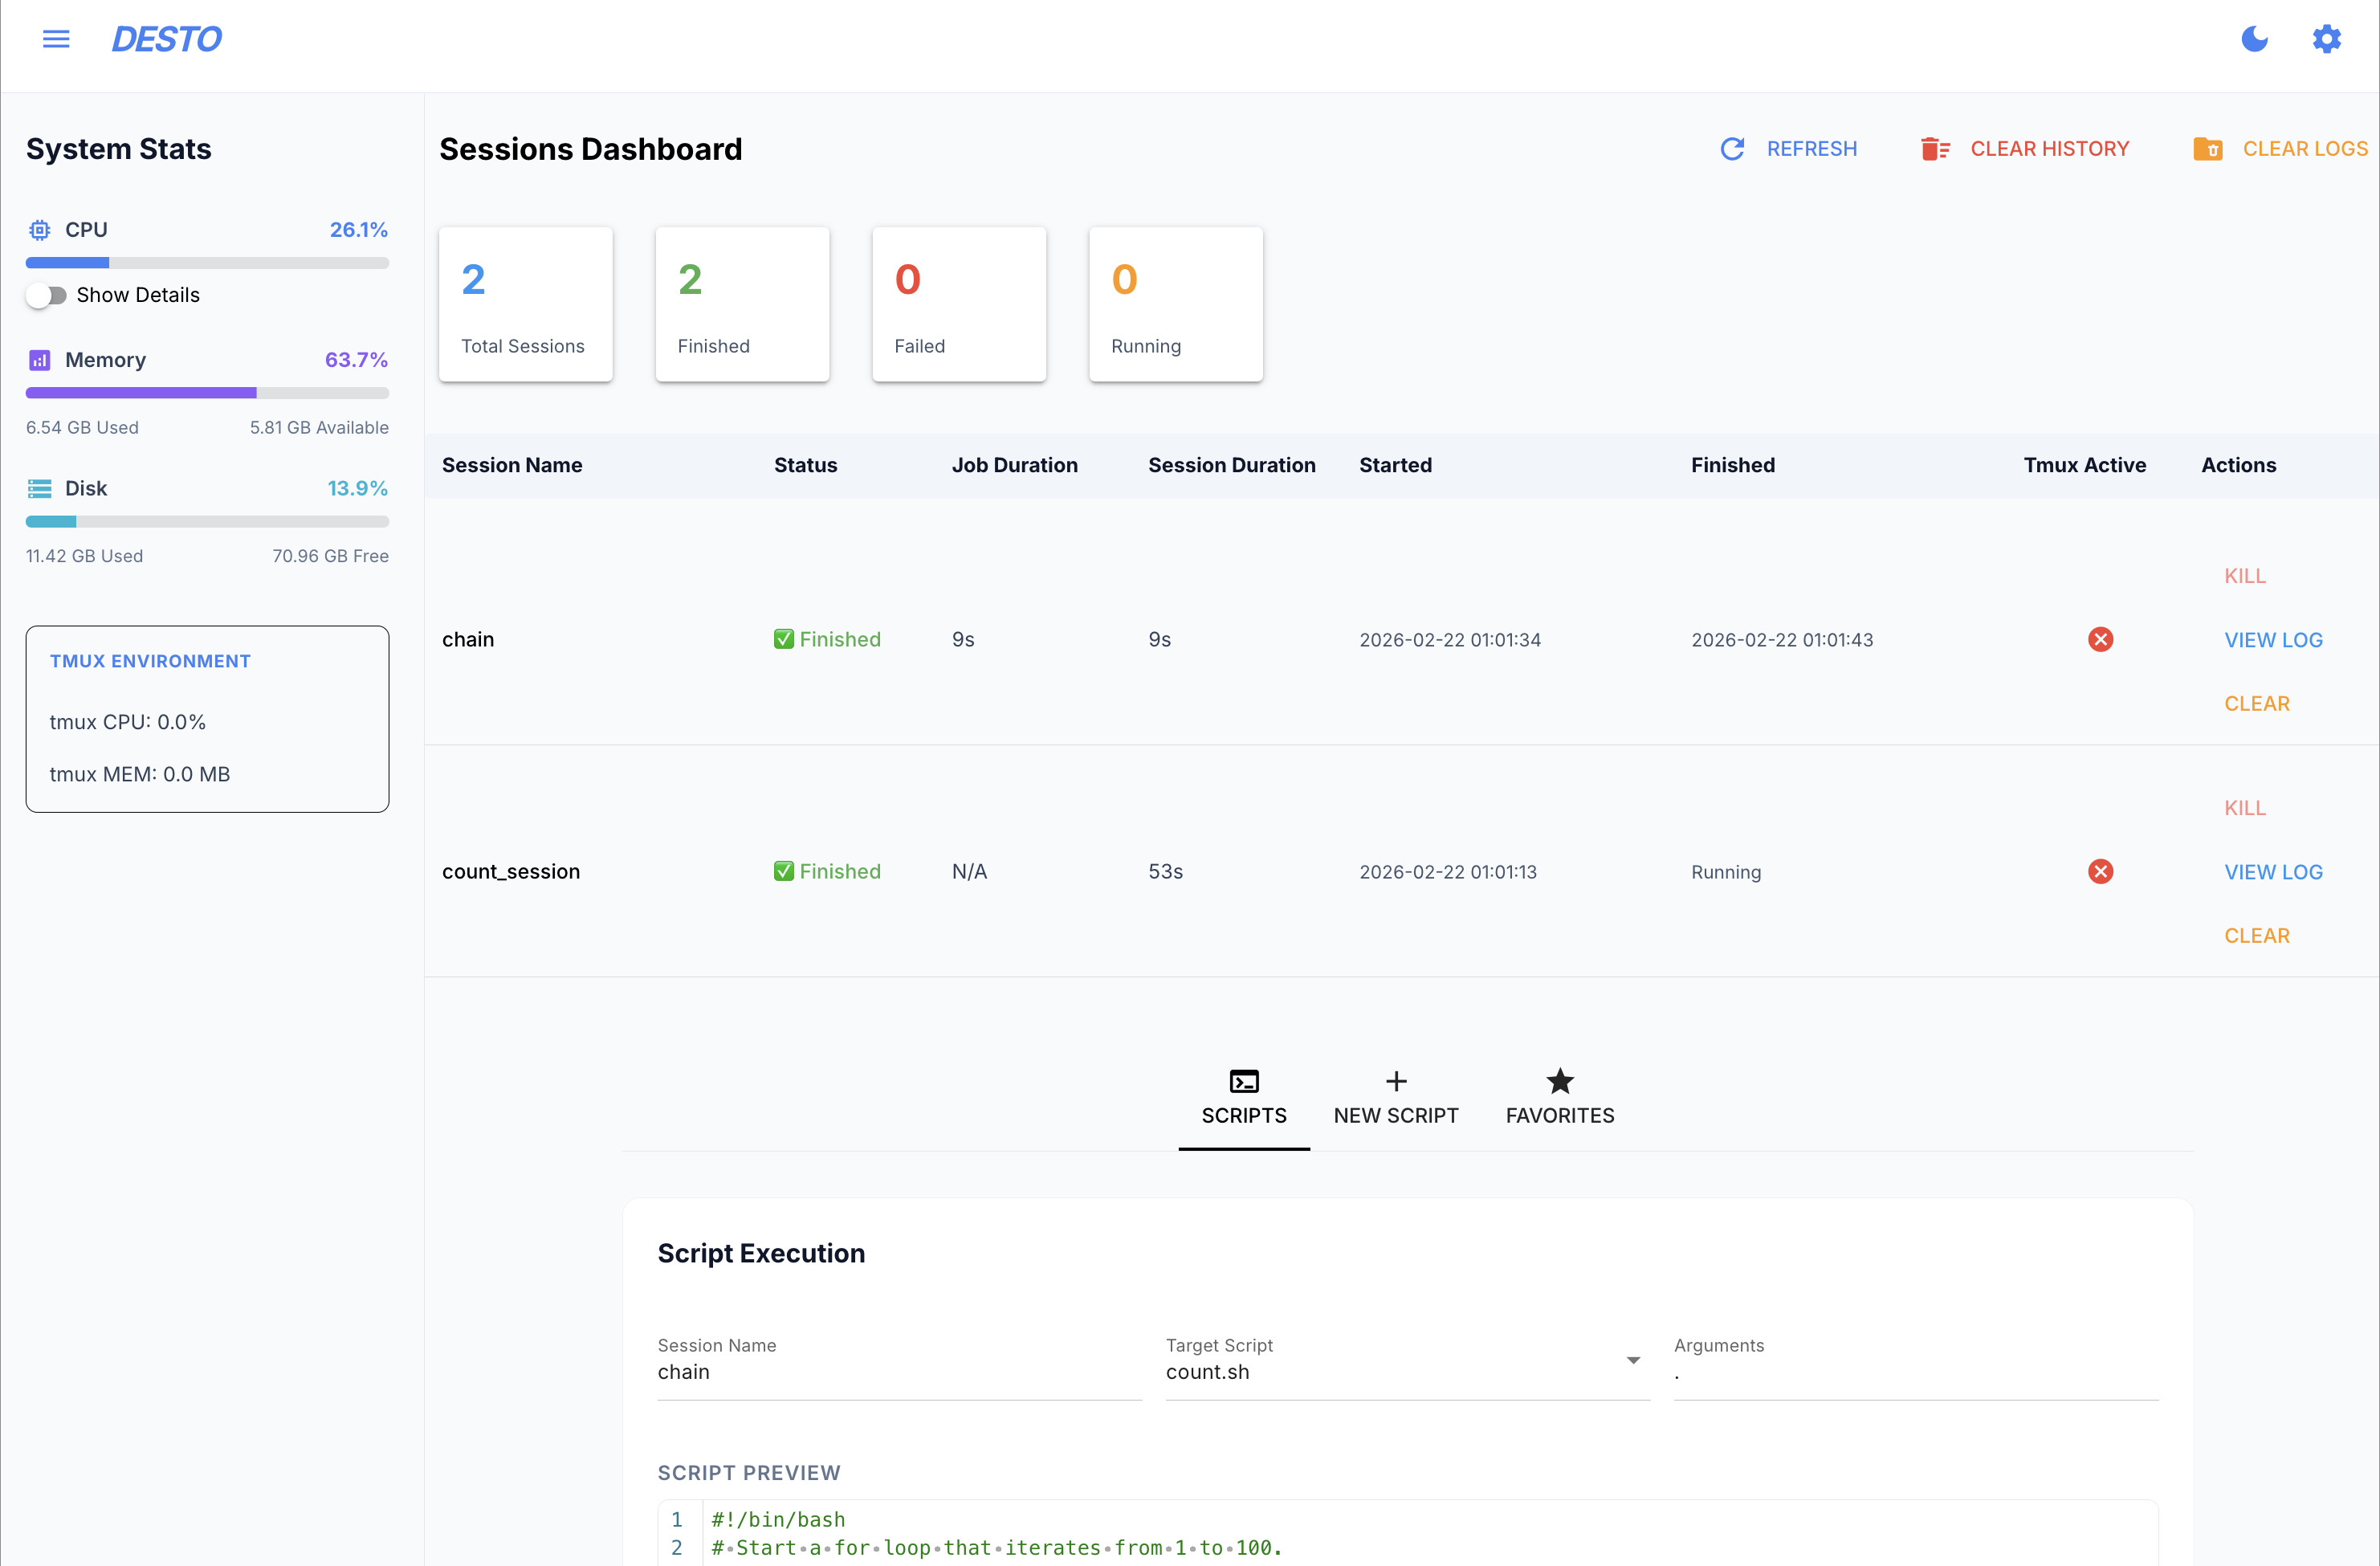The image size is (2380, 1566).
Task: Open settings gear icon
Action: pos(2326,39)
